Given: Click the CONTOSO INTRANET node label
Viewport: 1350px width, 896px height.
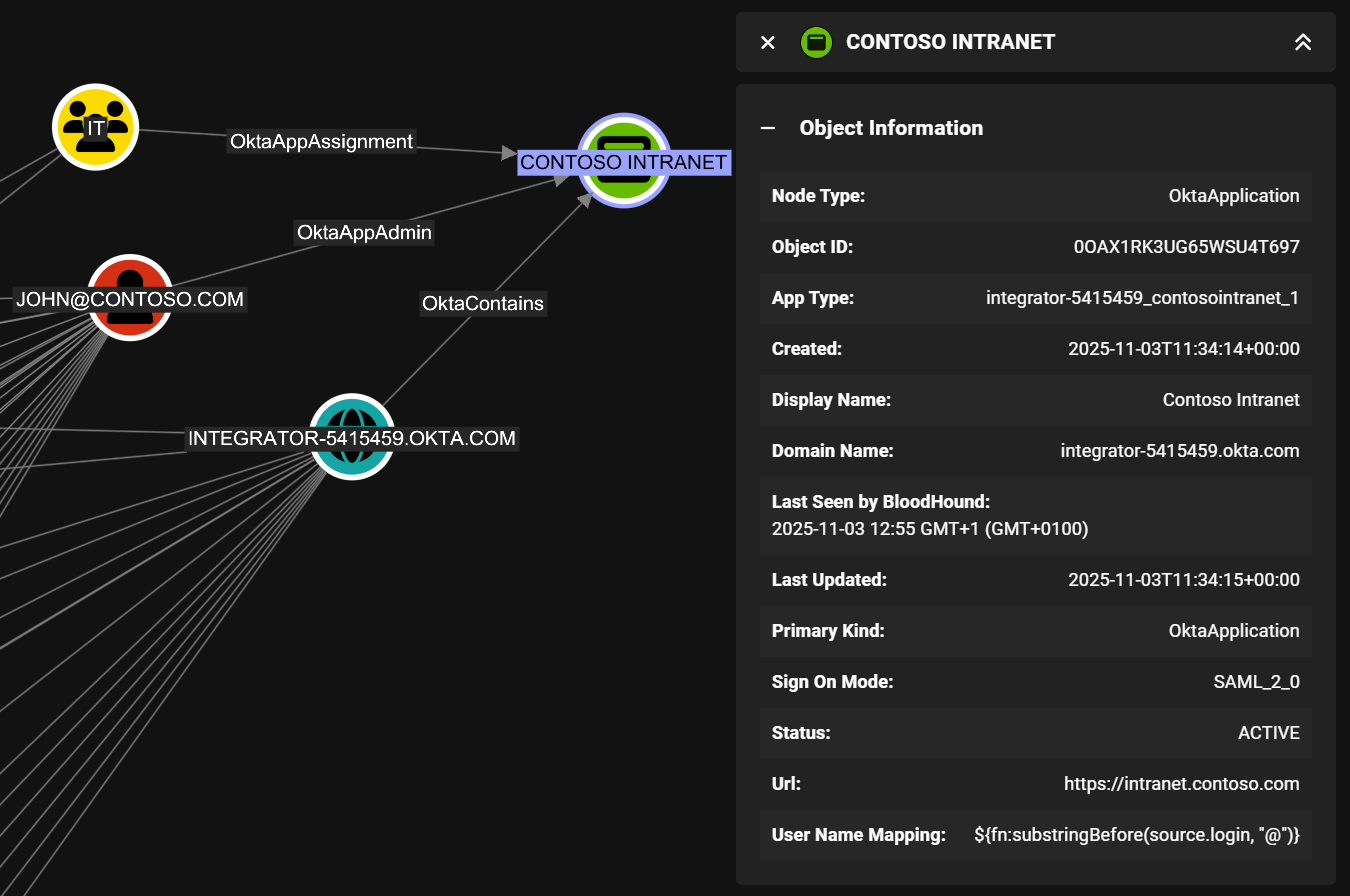Looking at the screenshot, I should click(x=623, y=162).
